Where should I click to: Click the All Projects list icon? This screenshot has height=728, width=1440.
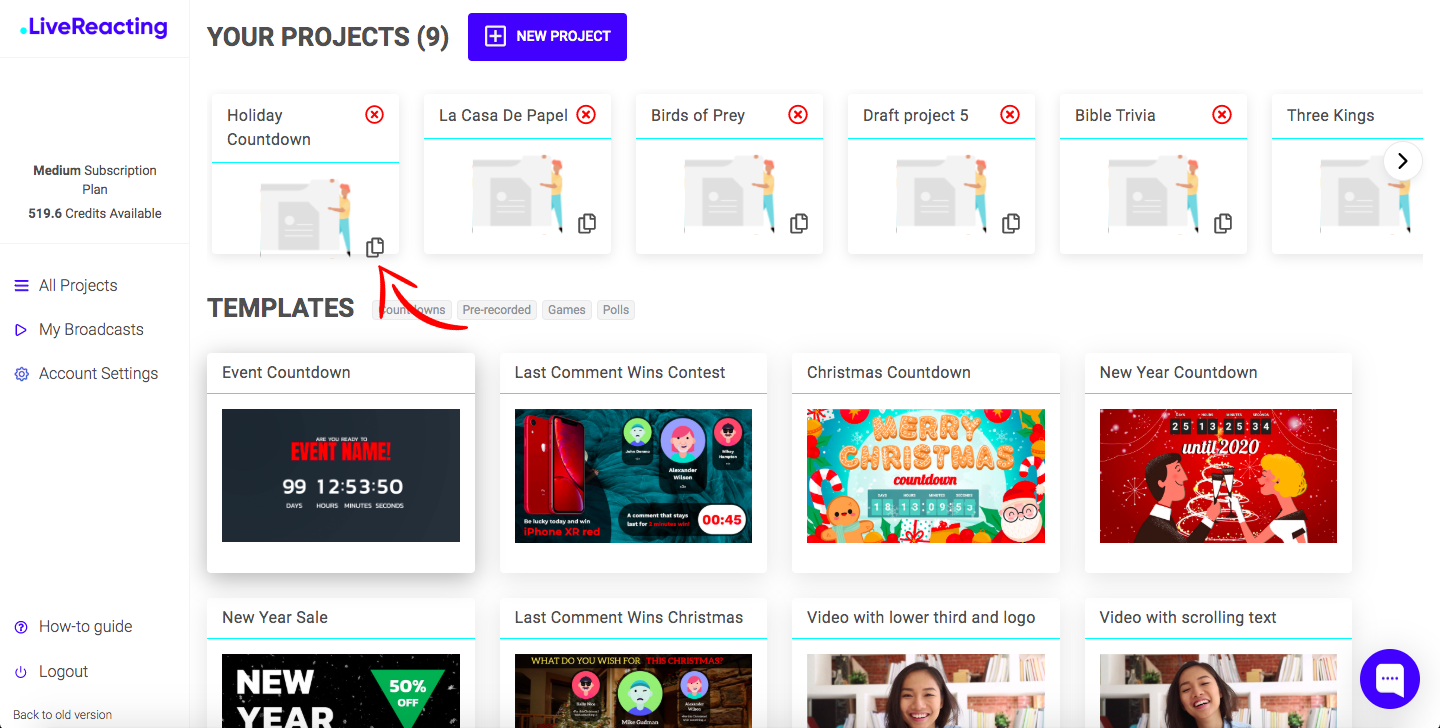coord(21,286)
